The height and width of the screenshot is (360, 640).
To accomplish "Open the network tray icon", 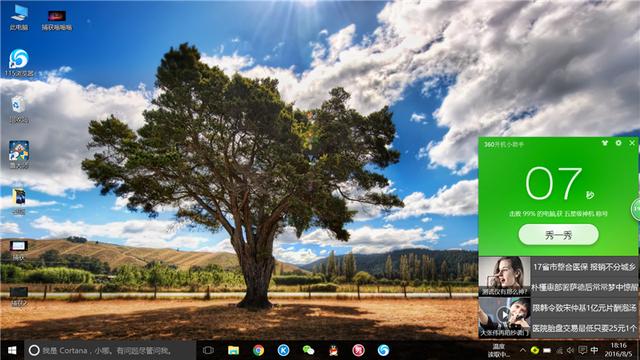I will pyautogui.click(x=559, y=350).
